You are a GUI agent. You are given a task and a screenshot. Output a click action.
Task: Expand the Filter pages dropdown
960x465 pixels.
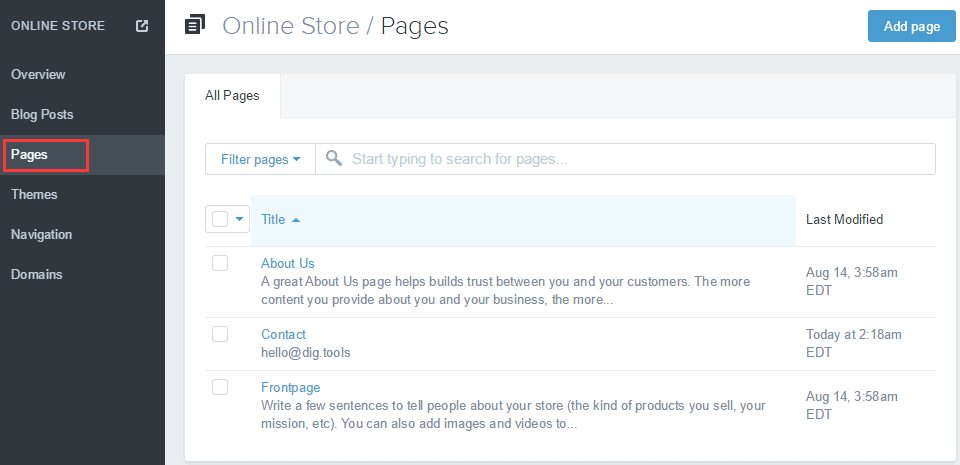pyautogui.click(x=260, y=159)
